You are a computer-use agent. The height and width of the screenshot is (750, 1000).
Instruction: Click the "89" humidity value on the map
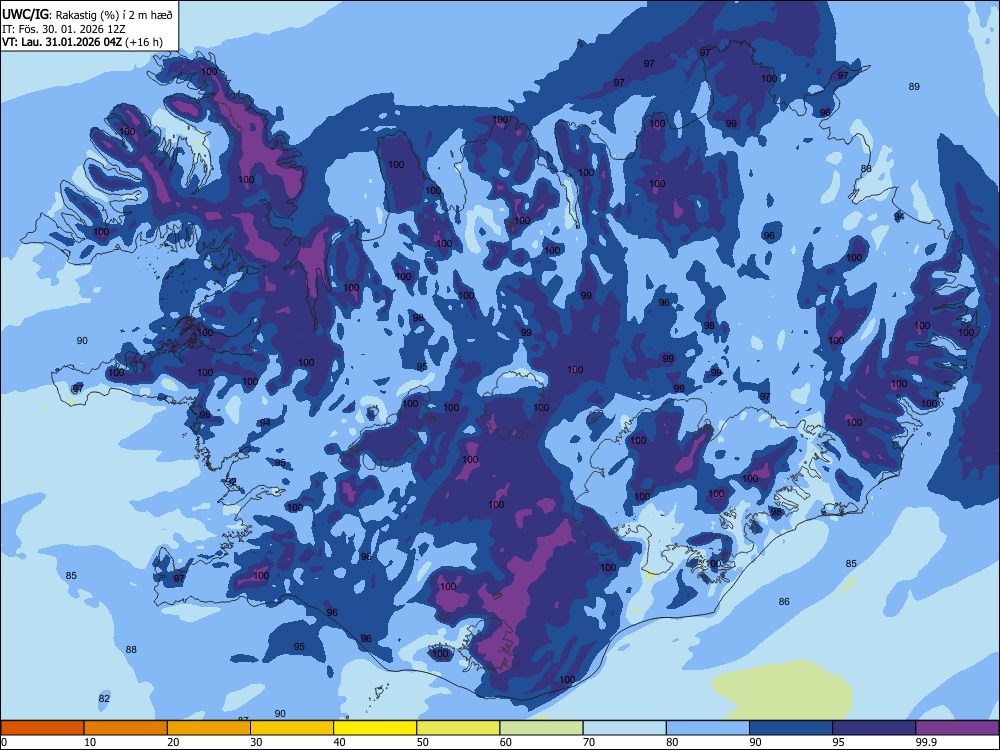(x=914, y=87)
